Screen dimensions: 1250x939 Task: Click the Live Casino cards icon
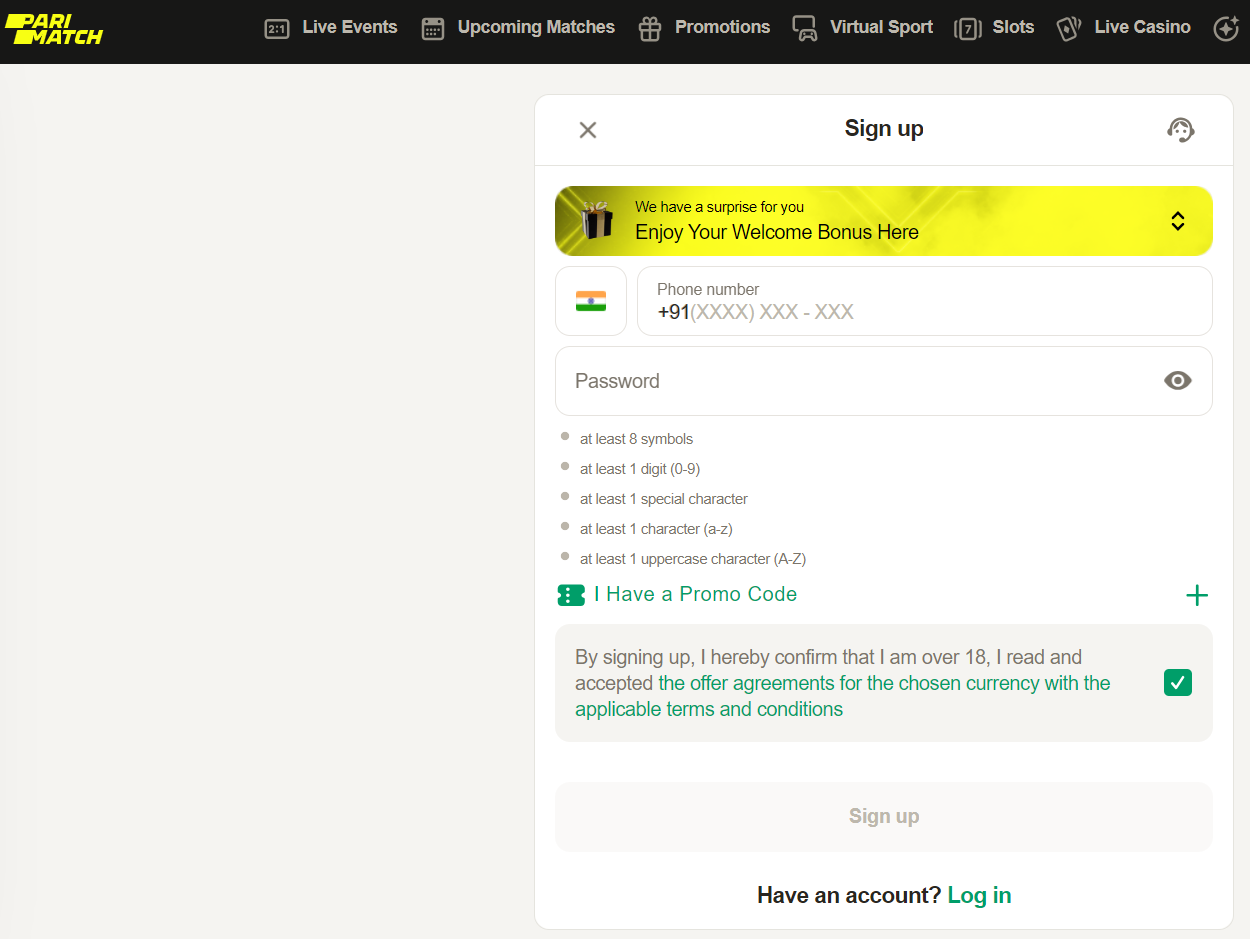coord(1069,29)
